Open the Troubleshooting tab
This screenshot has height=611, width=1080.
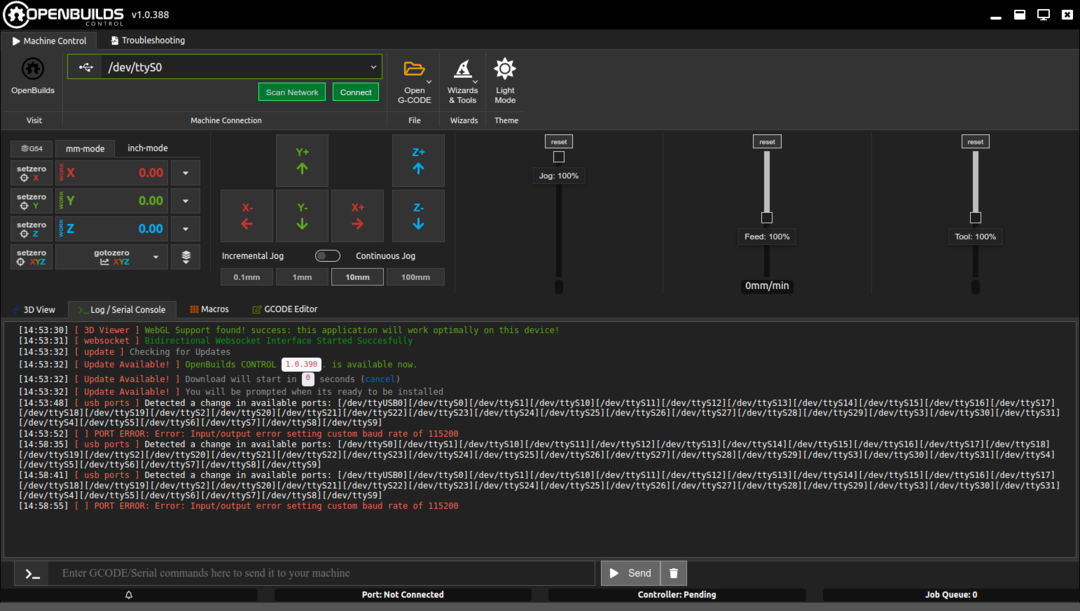[x=147, y=41]
